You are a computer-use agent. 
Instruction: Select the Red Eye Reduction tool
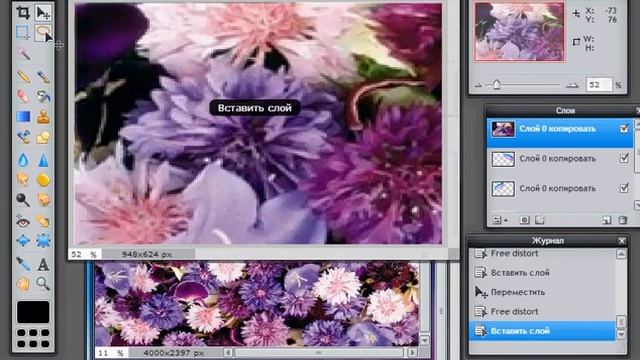point(23,221)
